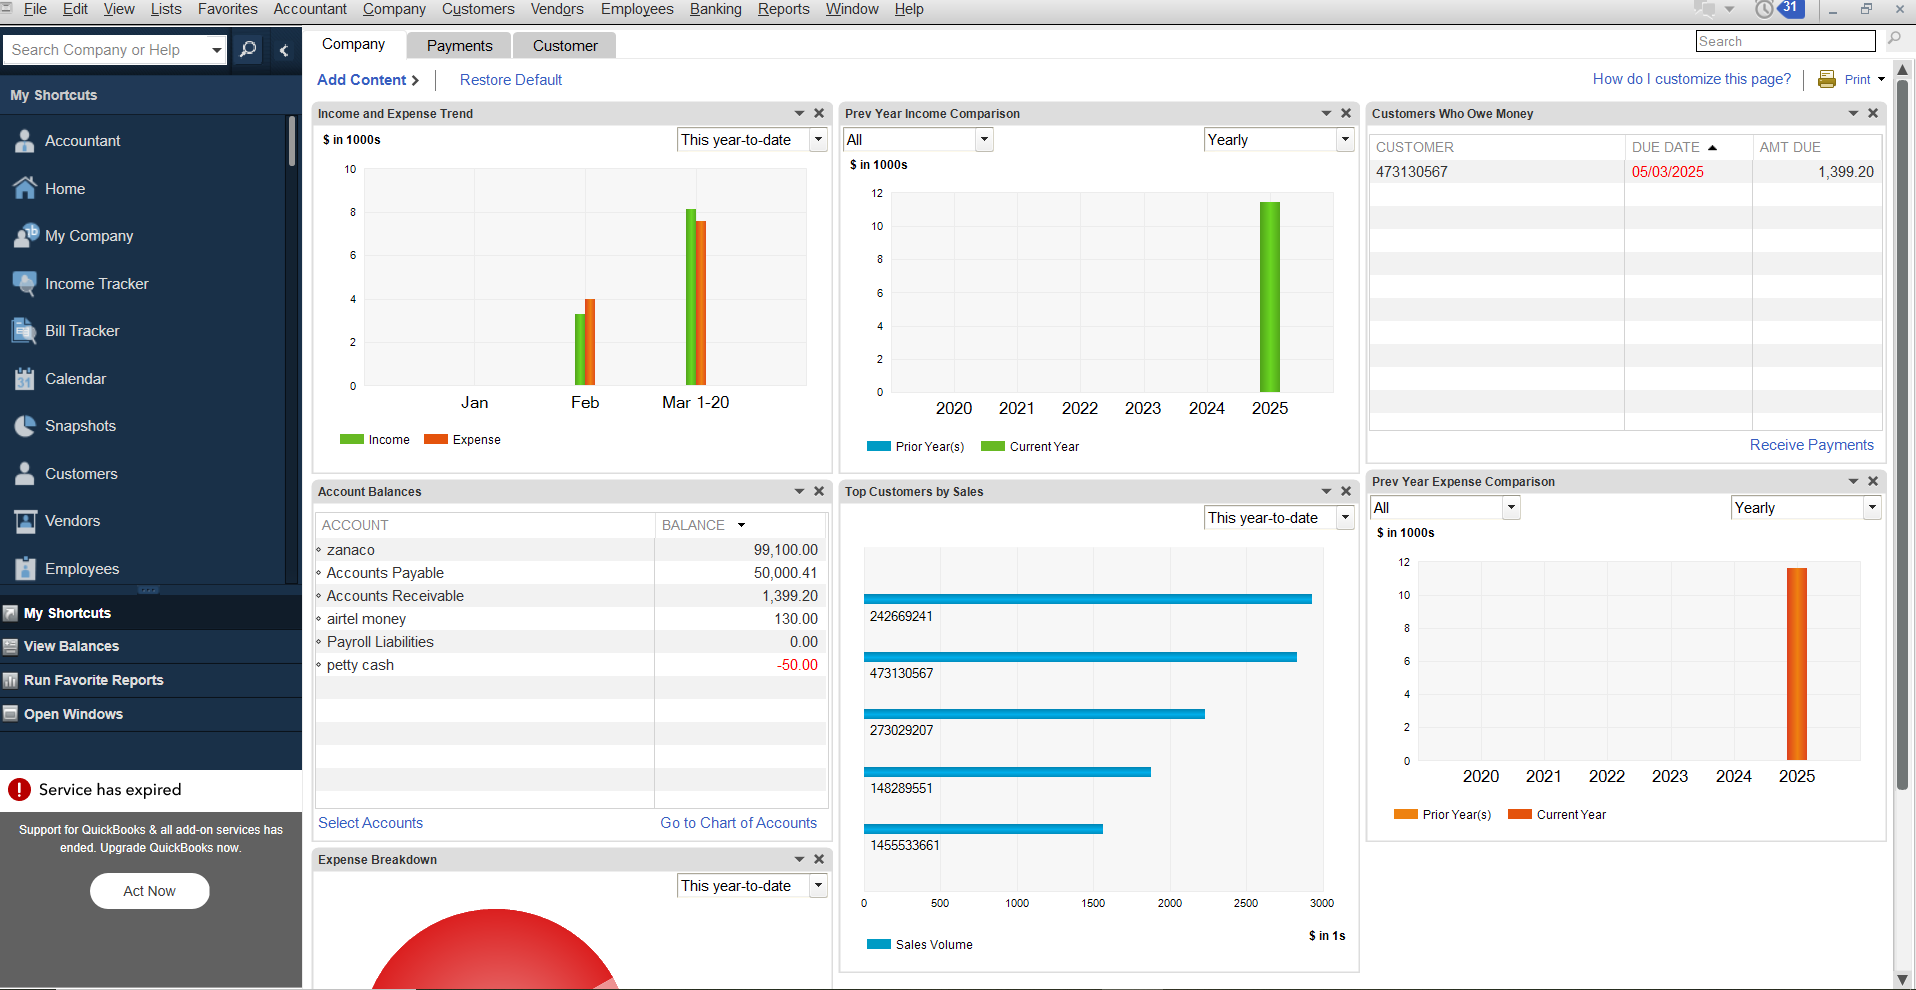Viewport: 1916px width, 990px height.
Task: Click Restore Default link
Action: point(511,80)
